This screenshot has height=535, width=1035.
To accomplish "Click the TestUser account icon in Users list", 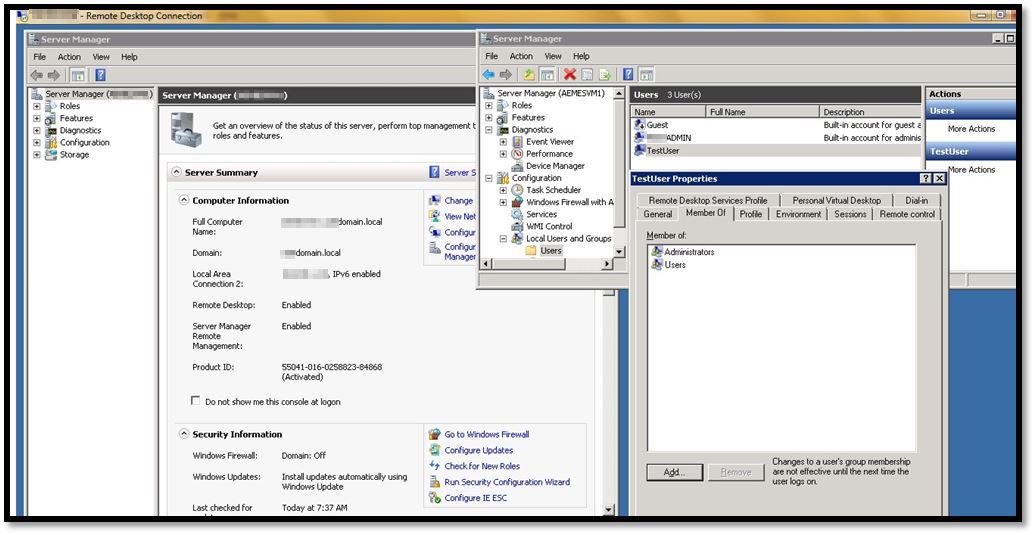I will 639,150.
